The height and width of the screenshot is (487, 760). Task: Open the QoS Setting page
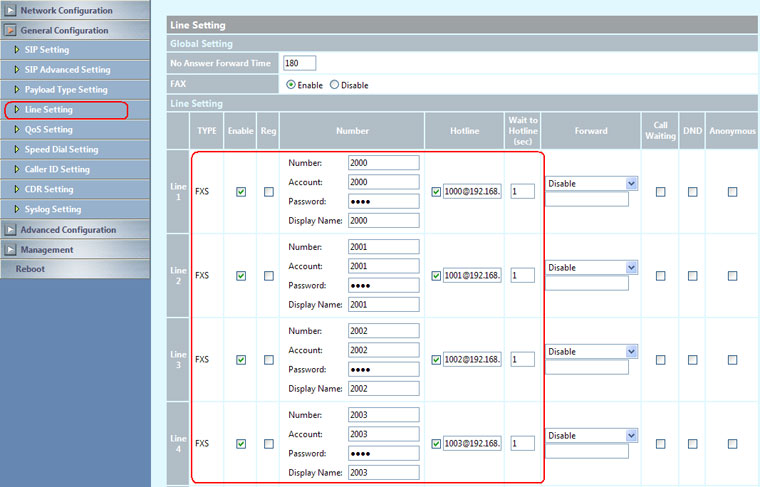[x=49, y=130]
